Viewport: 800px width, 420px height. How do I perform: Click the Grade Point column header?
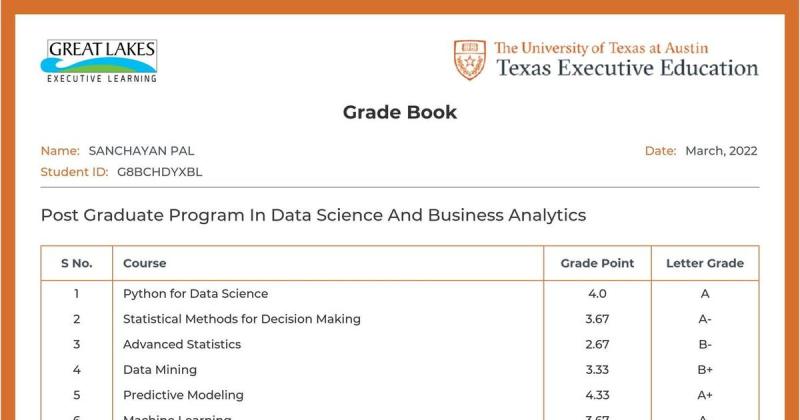[597, 263]
